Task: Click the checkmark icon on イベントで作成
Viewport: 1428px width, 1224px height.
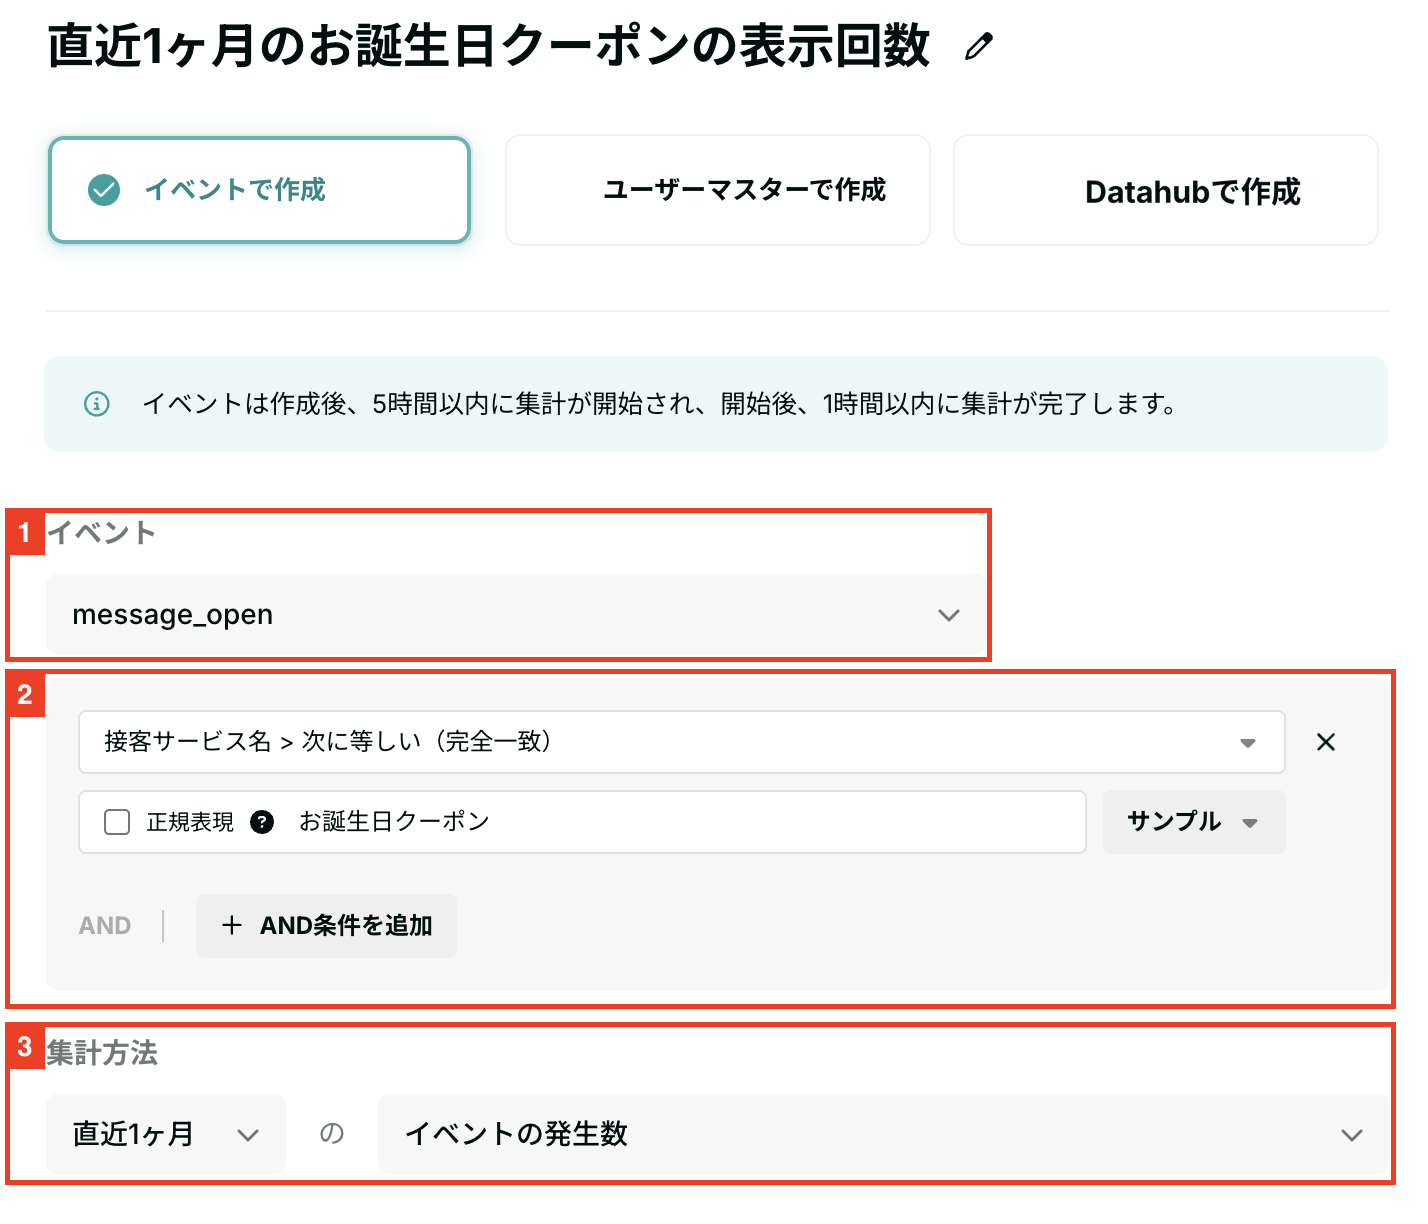Action: click(104, 190)
